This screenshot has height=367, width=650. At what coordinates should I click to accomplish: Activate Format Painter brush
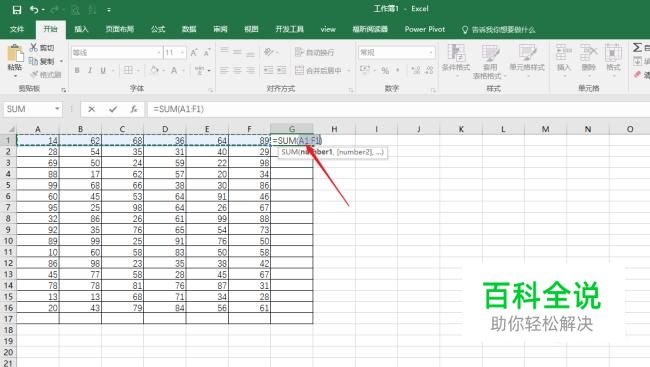34,75
